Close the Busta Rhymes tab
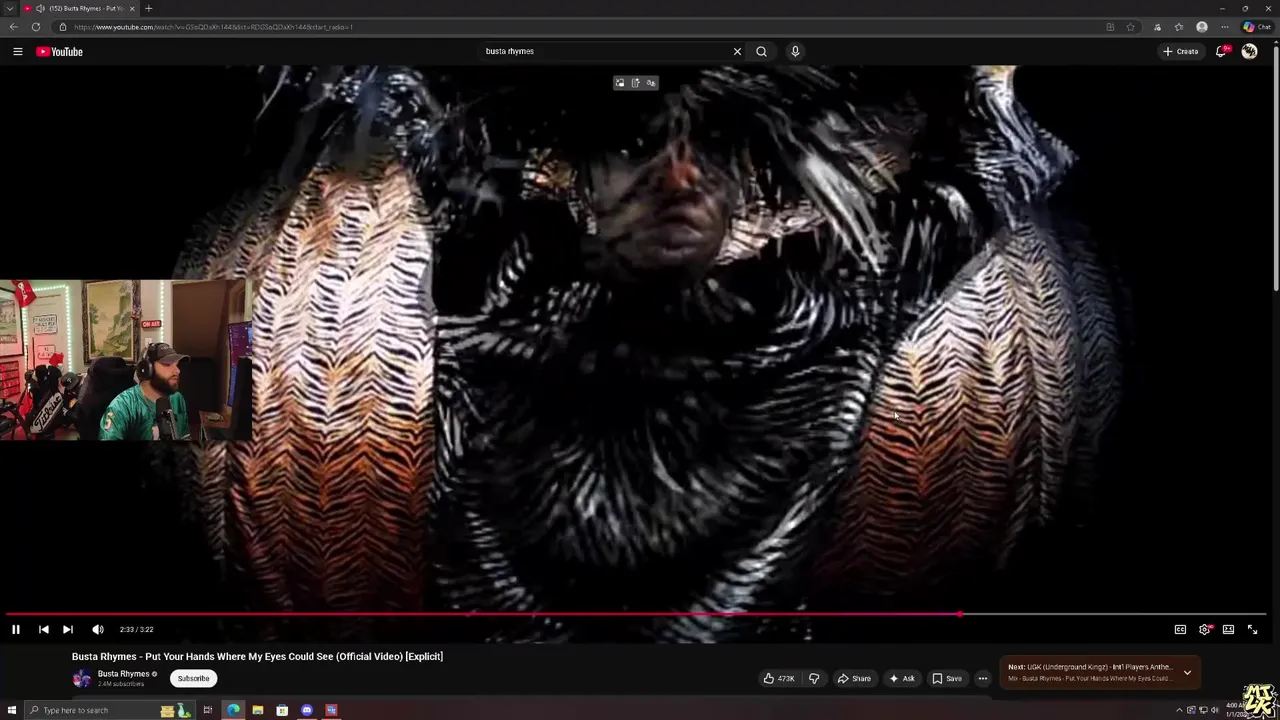 tap(132, 8)
